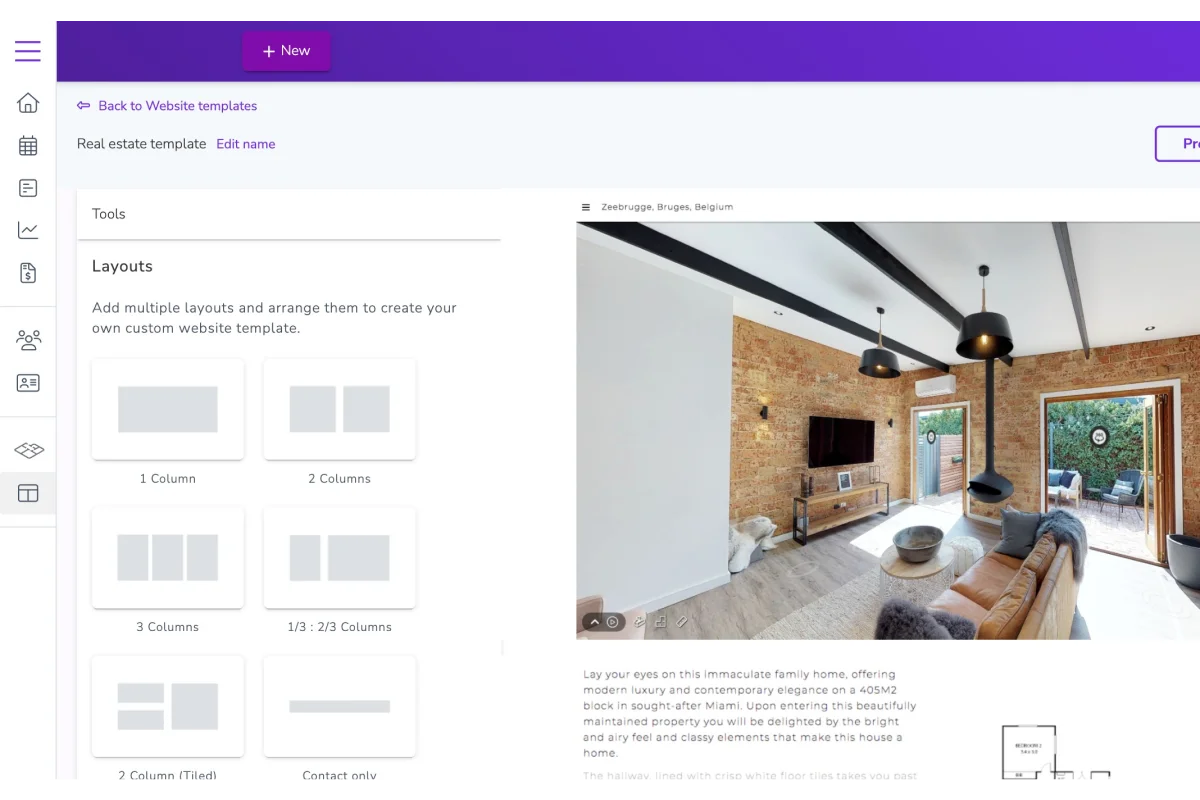Open the invoice dollar document icon
This screenshot has height=800, width=1200.
(x=28, y=273)
